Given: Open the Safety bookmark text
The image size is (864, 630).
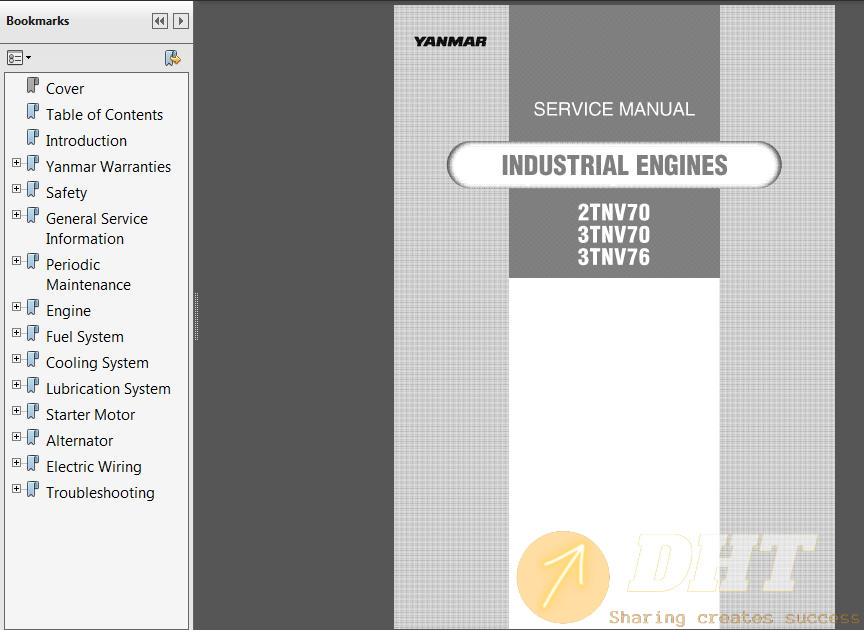Looking at the screenshot, I should coord(67,193).
